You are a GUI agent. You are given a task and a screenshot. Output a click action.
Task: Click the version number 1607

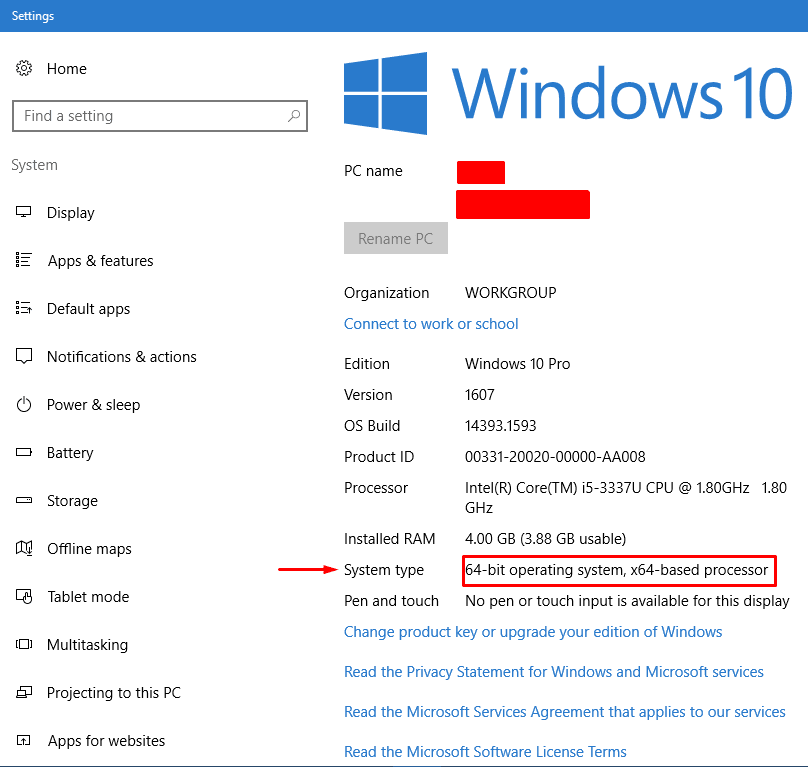pos(479,395)
